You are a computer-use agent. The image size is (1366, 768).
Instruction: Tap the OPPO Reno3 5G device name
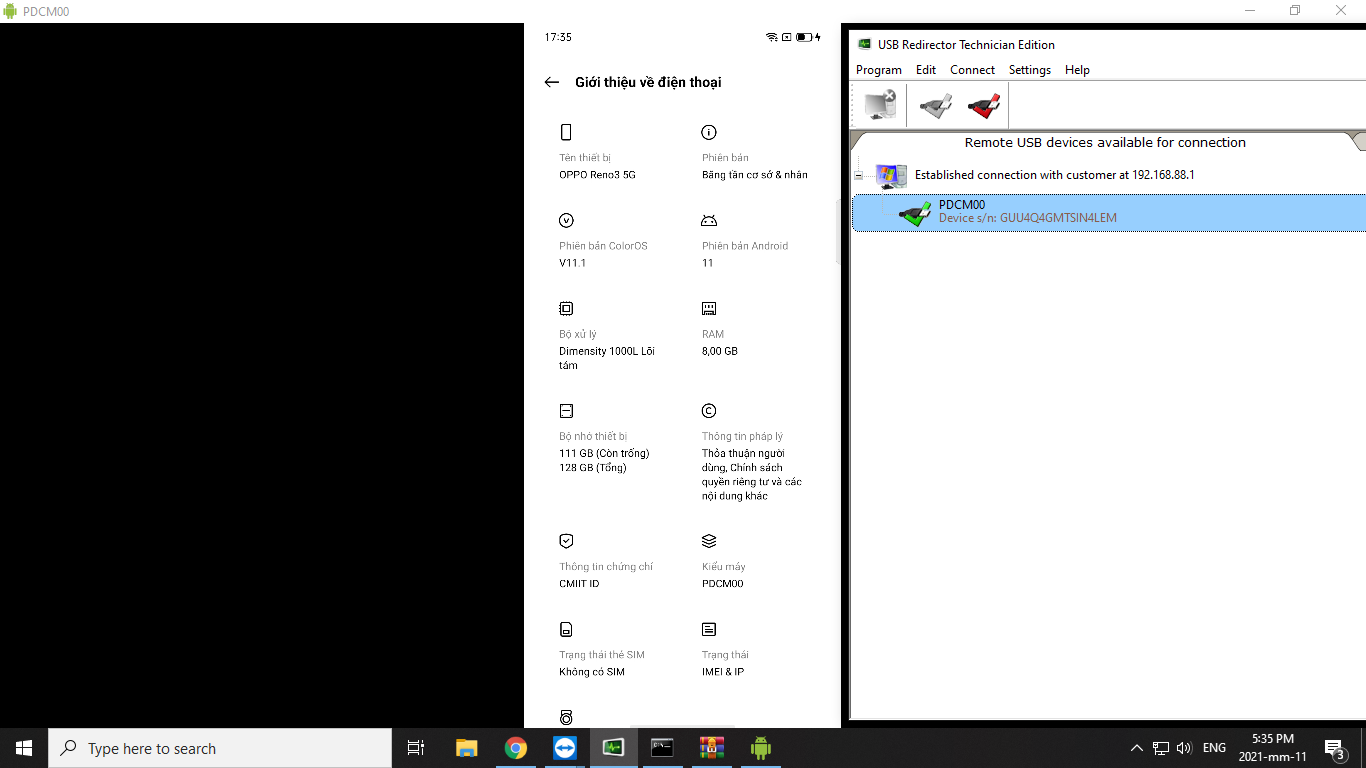597,175
